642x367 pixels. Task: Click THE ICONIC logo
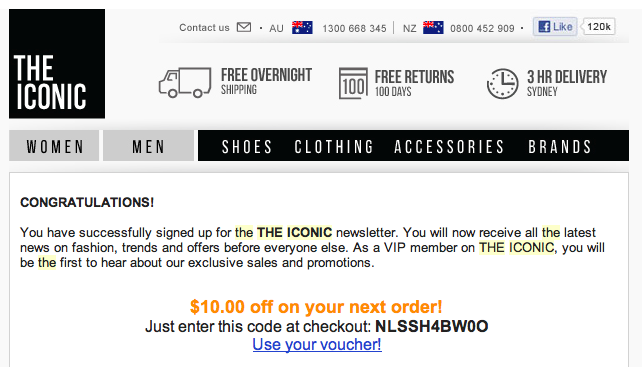(57, 64)
